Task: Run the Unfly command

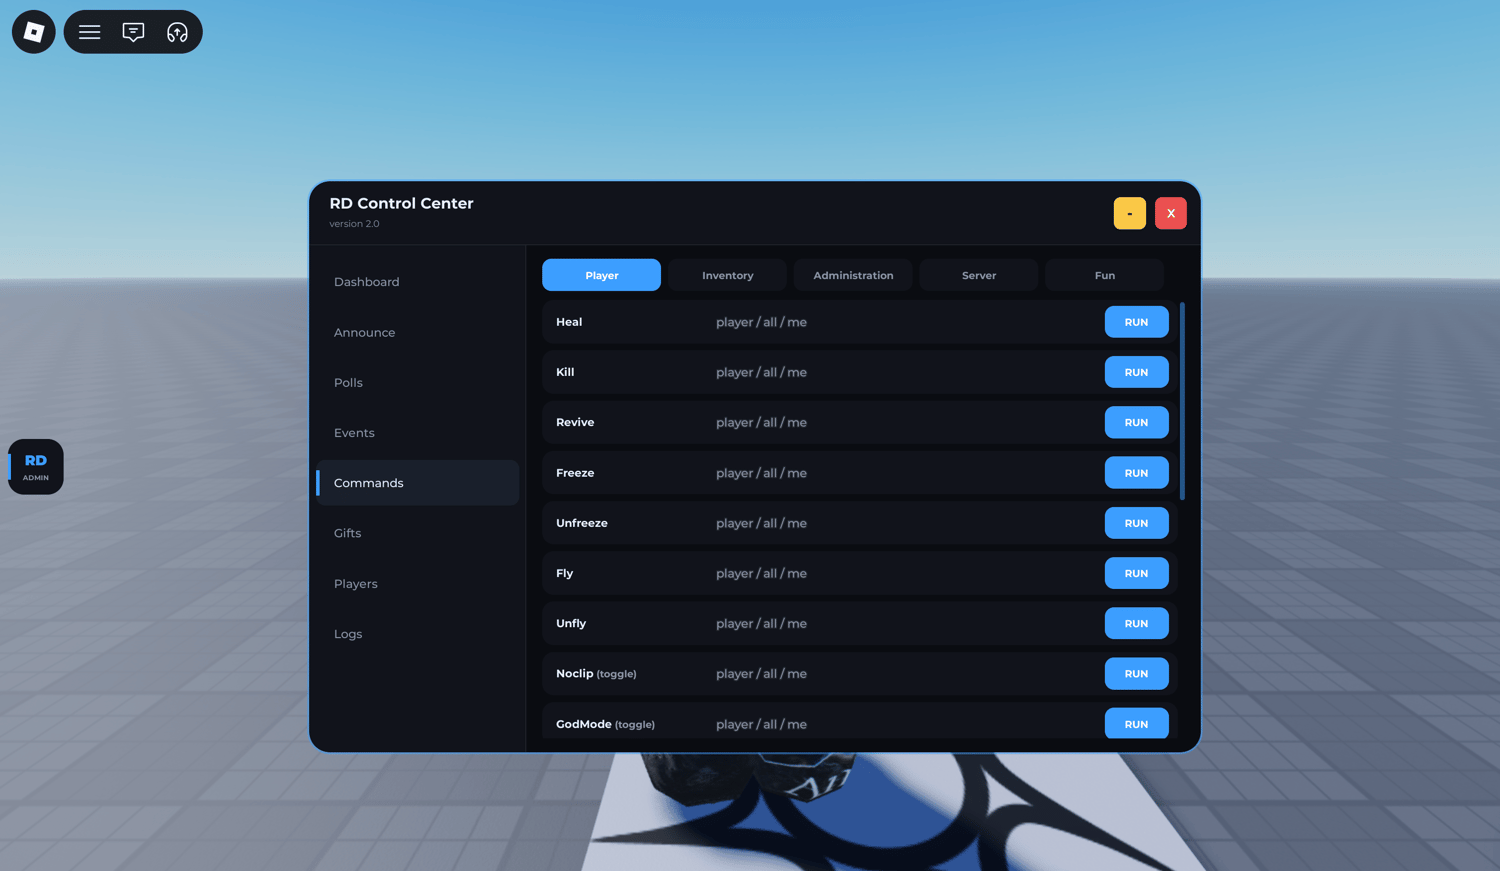Action: (1136, 623)
